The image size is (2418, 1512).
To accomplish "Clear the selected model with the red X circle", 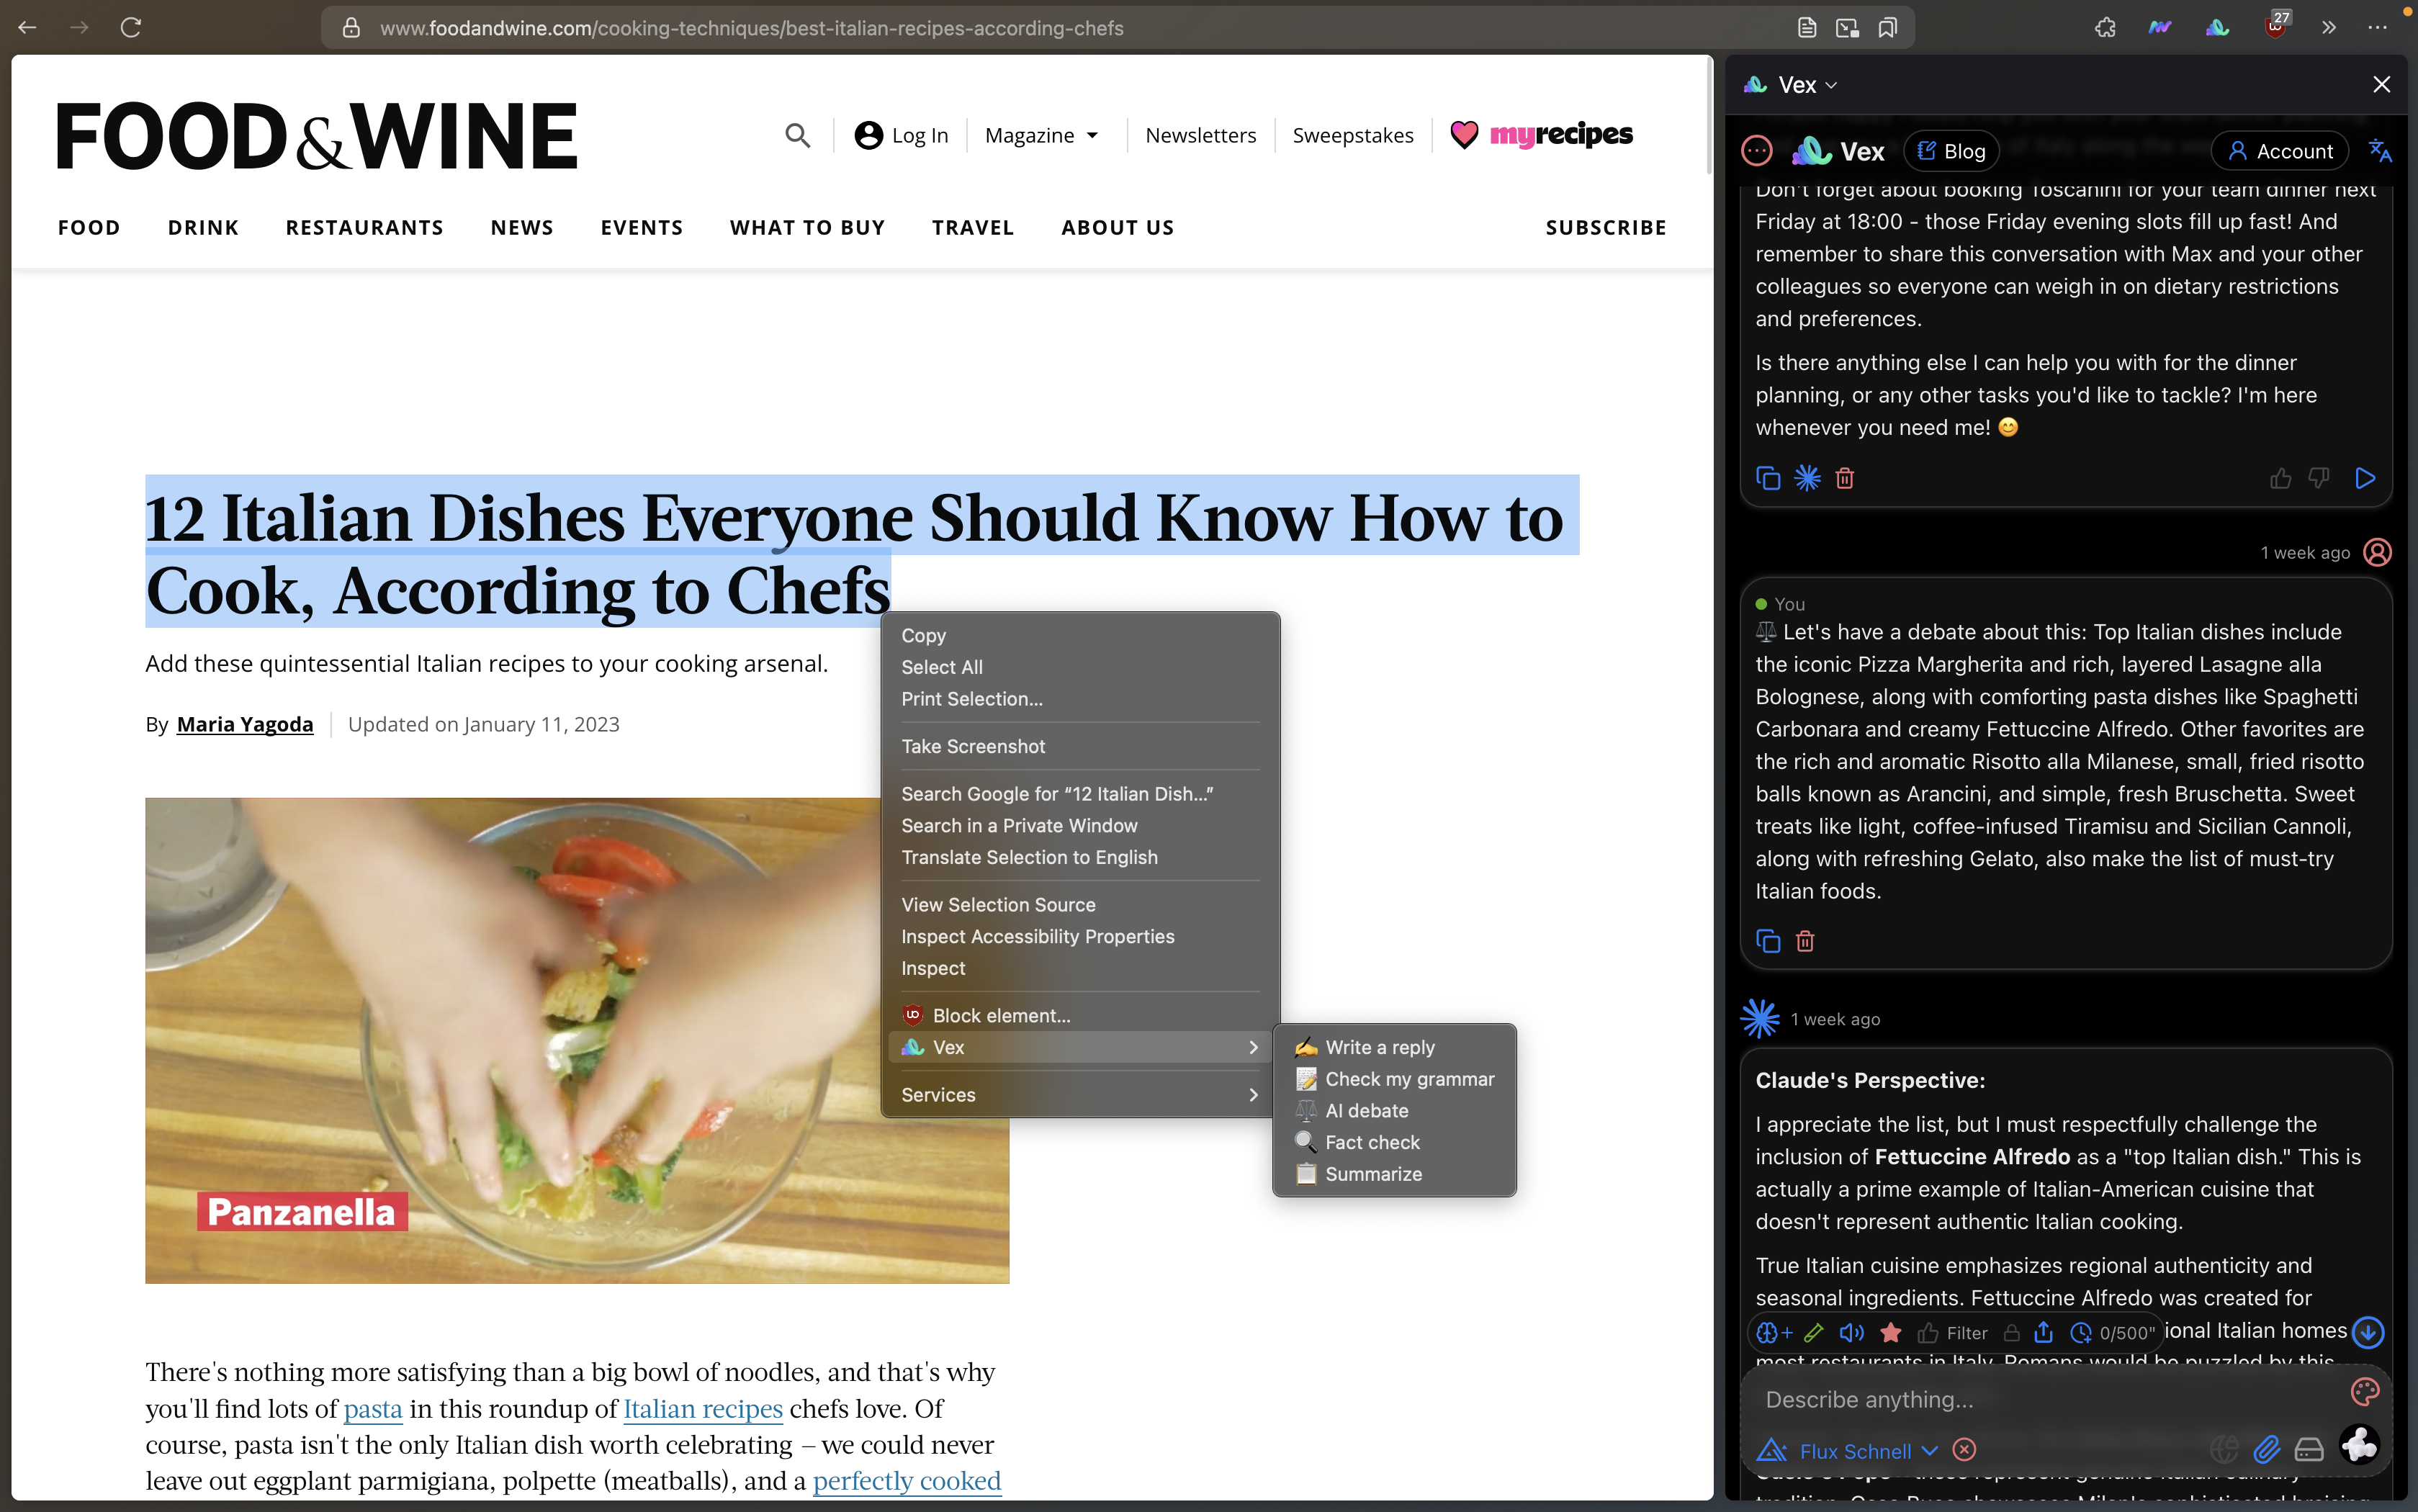I will 1964,1450.
